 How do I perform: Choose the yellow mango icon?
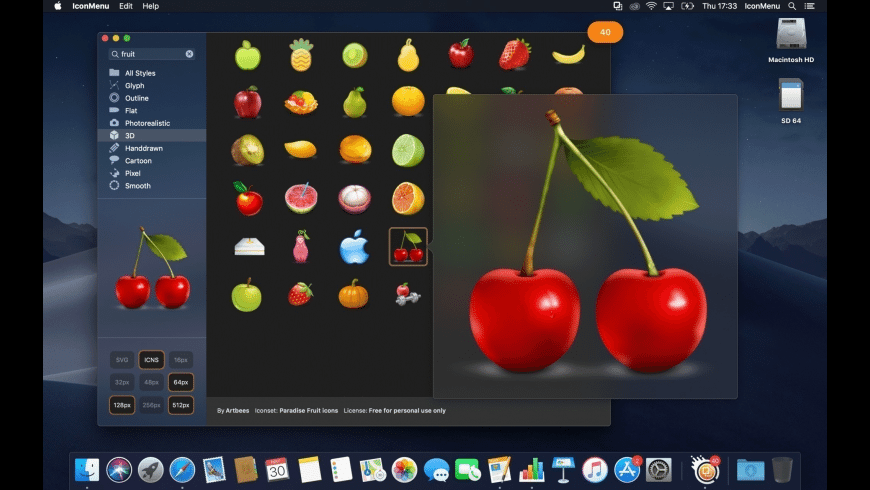[x=300, y=149]
